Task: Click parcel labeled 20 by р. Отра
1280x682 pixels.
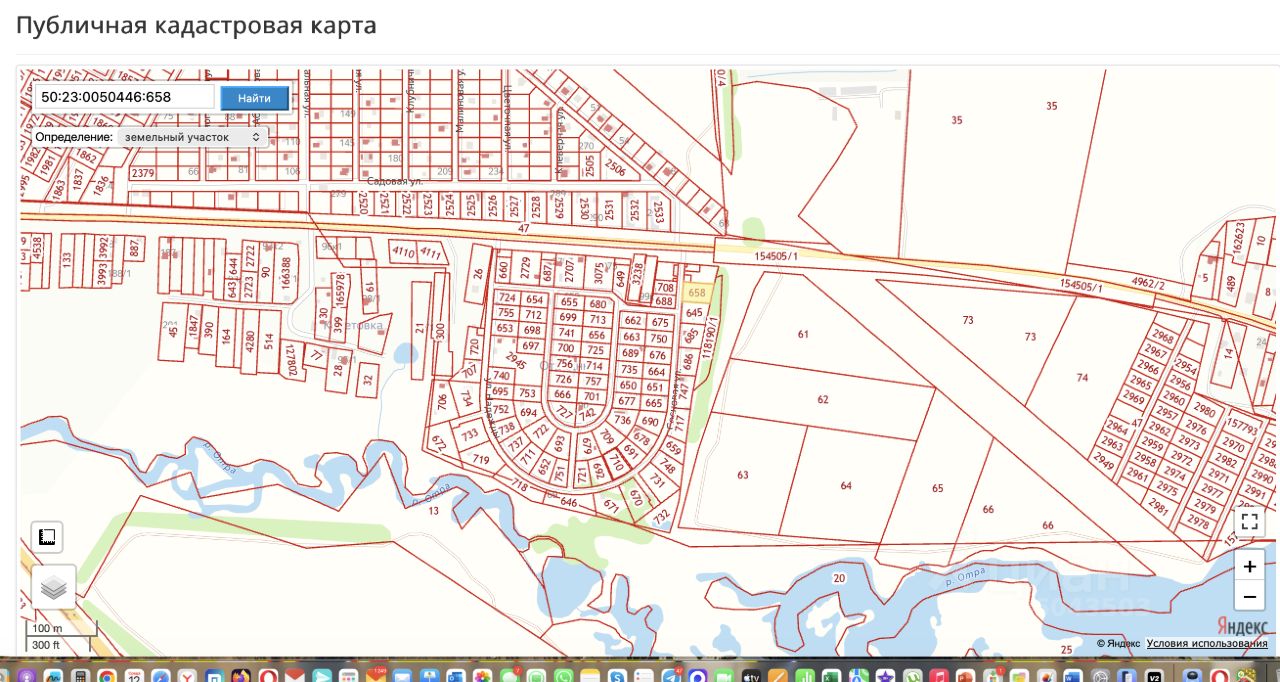Action: coord(838,578)
